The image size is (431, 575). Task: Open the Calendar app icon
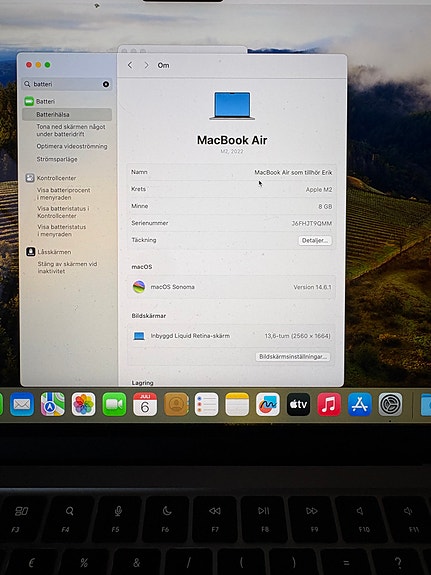coord(145,404)
